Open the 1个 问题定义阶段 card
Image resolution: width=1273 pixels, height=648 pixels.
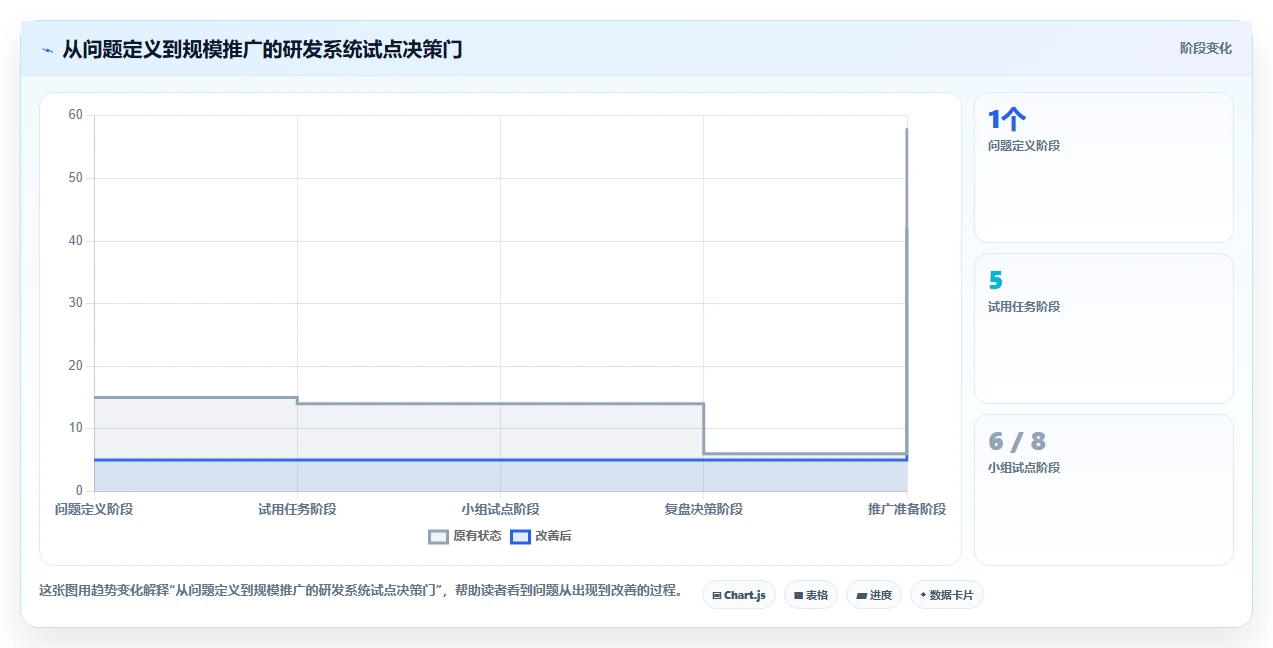[x=1104, y=167]
